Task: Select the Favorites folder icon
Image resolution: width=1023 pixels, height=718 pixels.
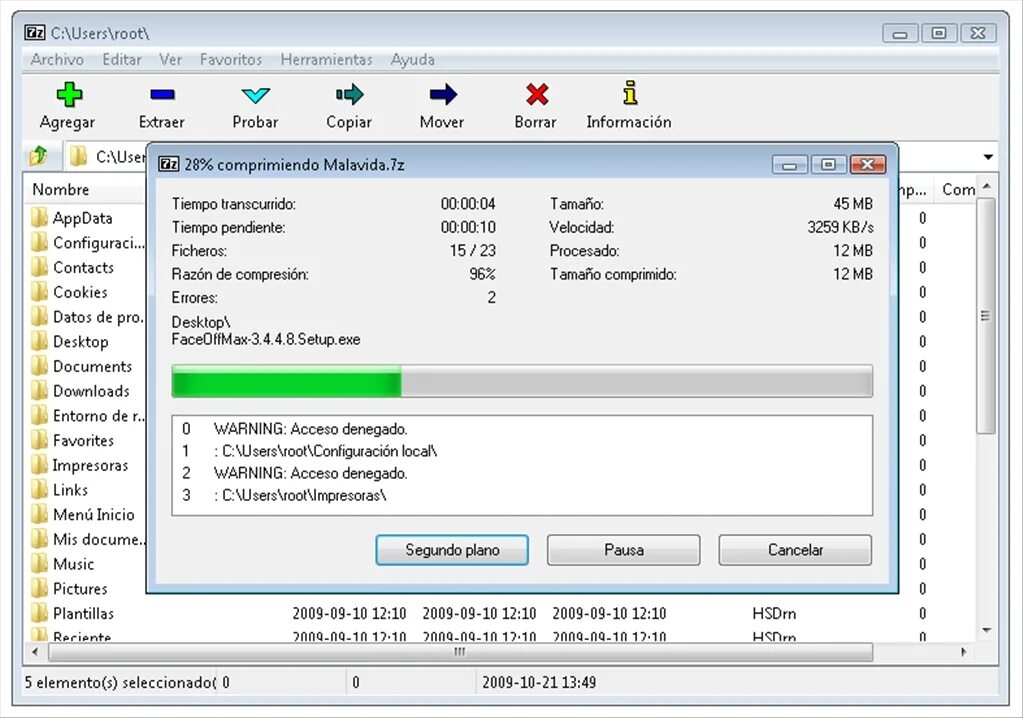Action: point(40,440)
